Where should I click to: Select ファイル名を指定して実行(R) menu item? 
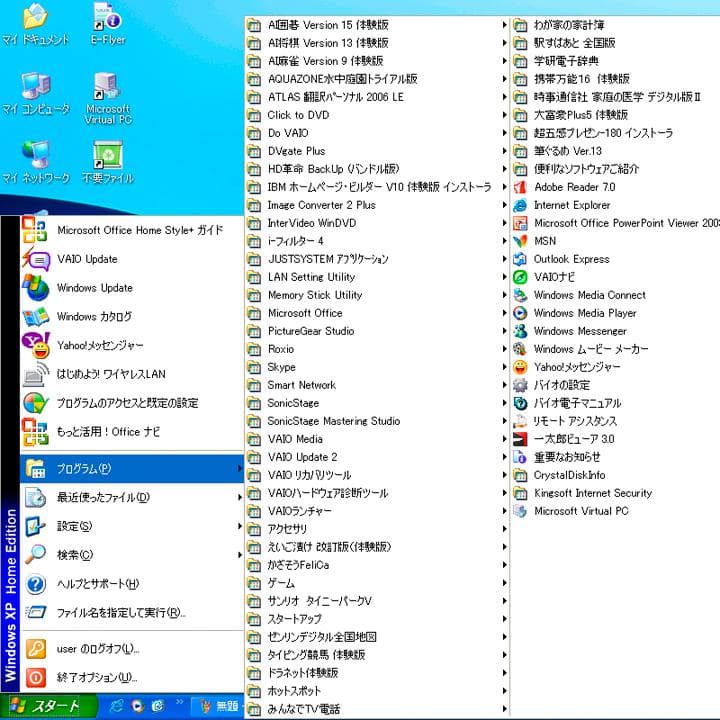[132, 613]
